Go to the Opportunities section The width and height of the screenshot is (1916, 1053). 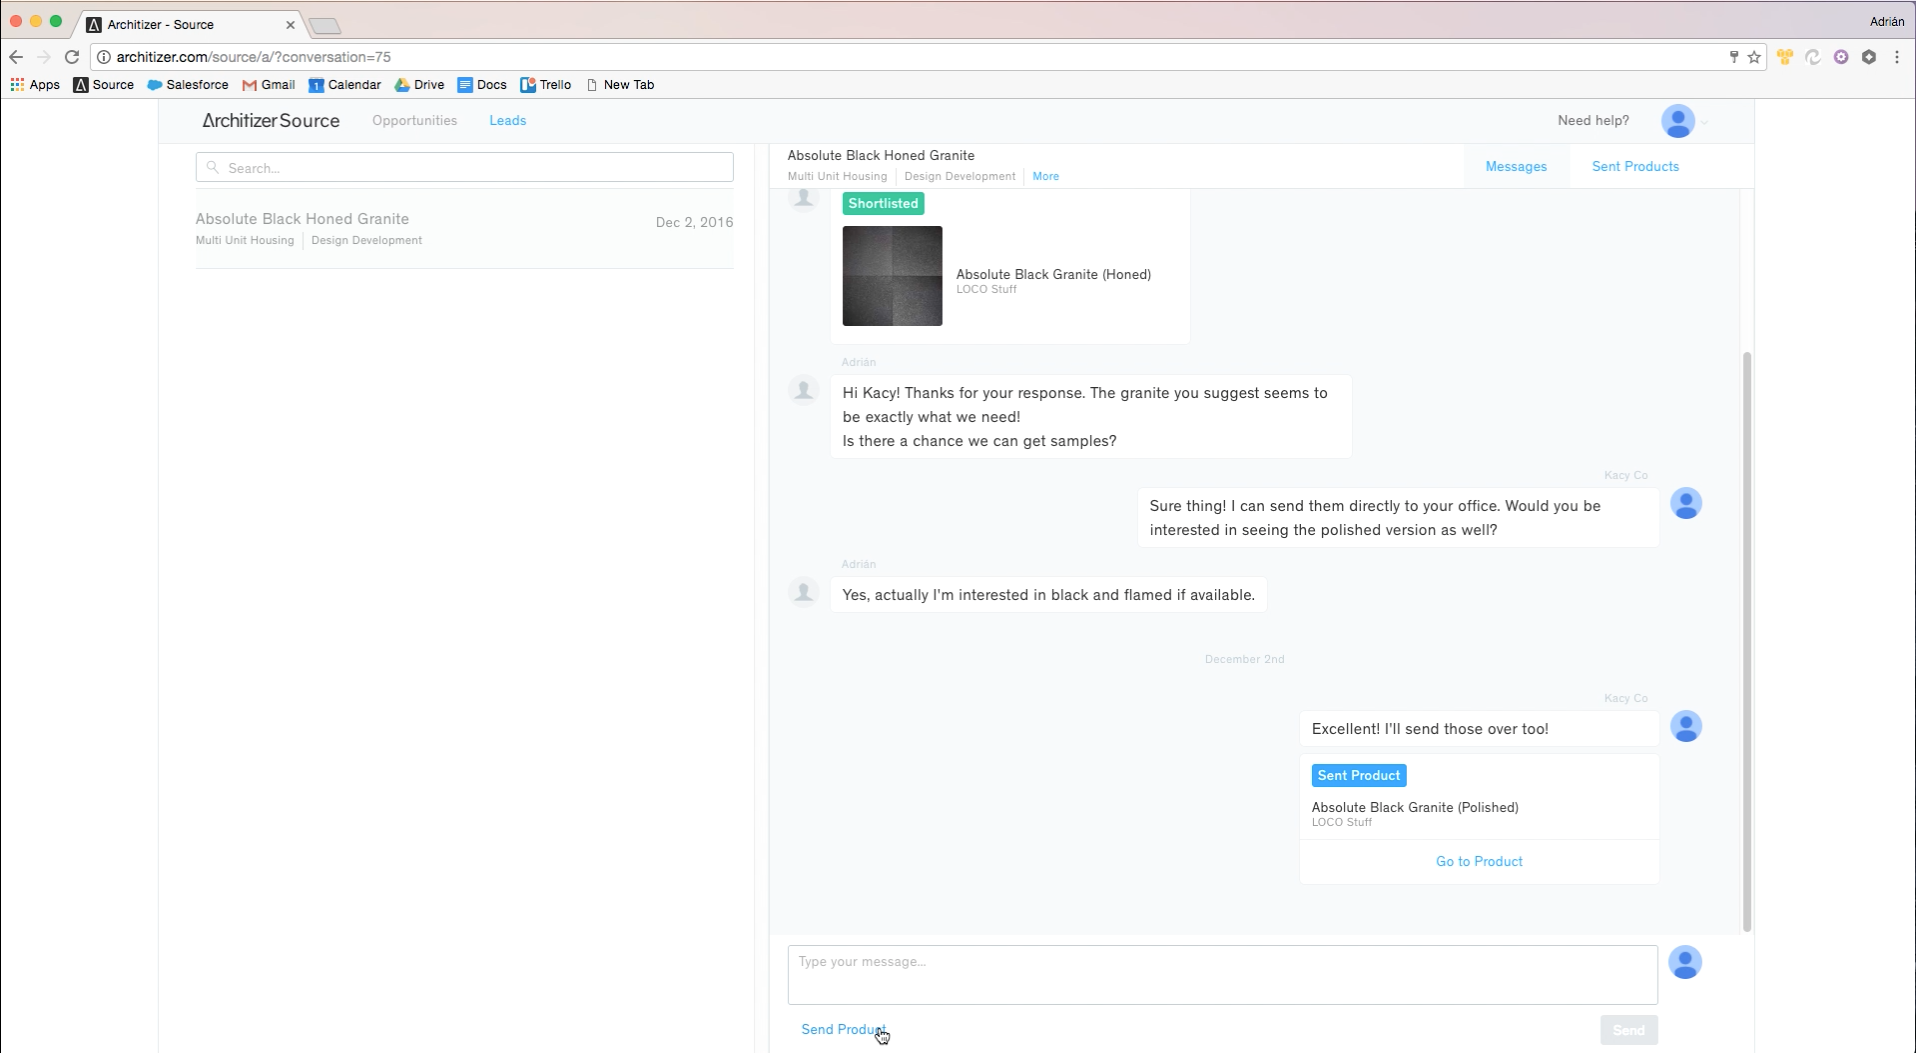tap(414, 120)
